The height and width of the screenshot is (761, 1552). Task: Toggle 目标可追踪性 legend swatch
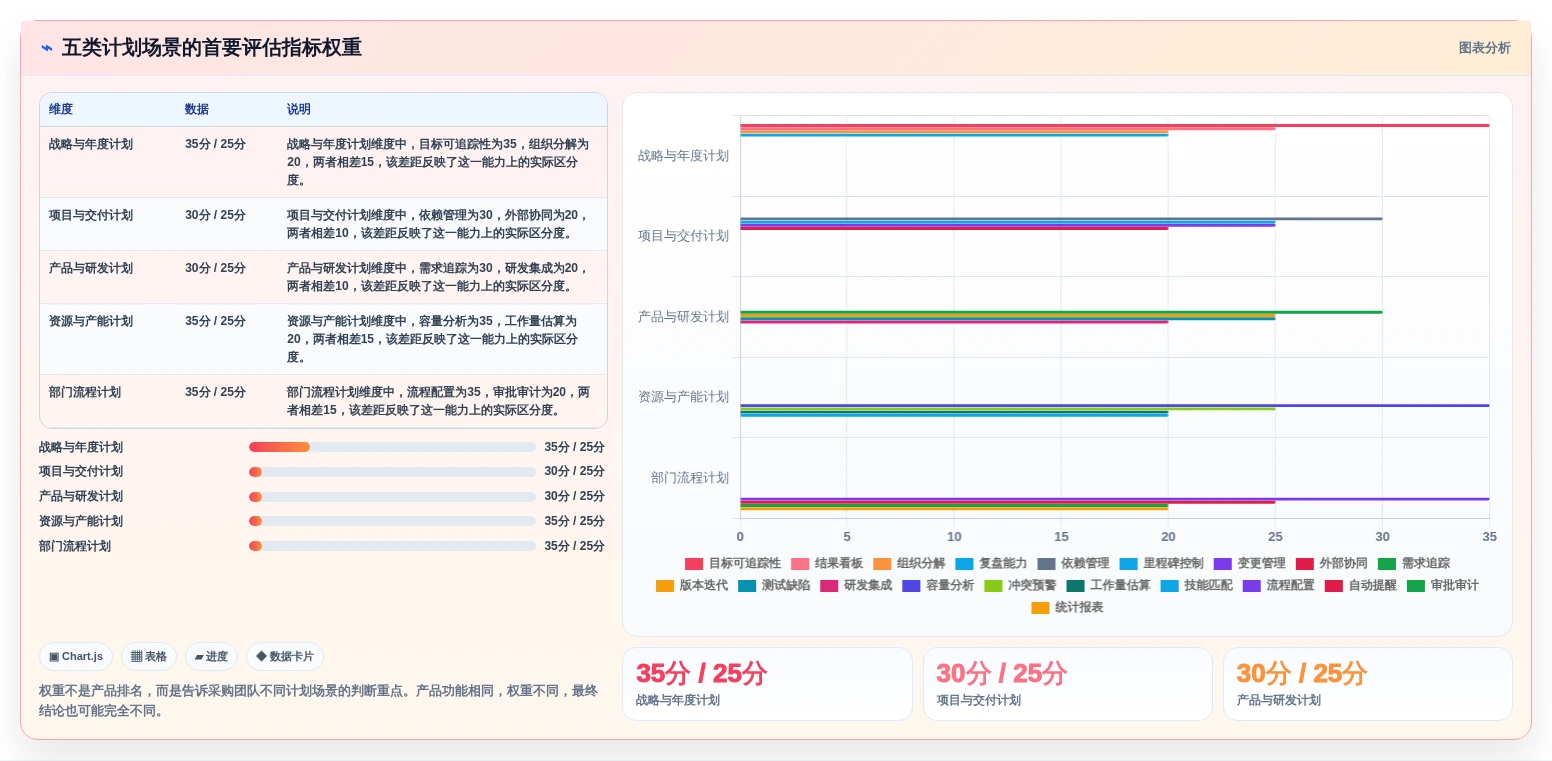(x=694, y=564)
